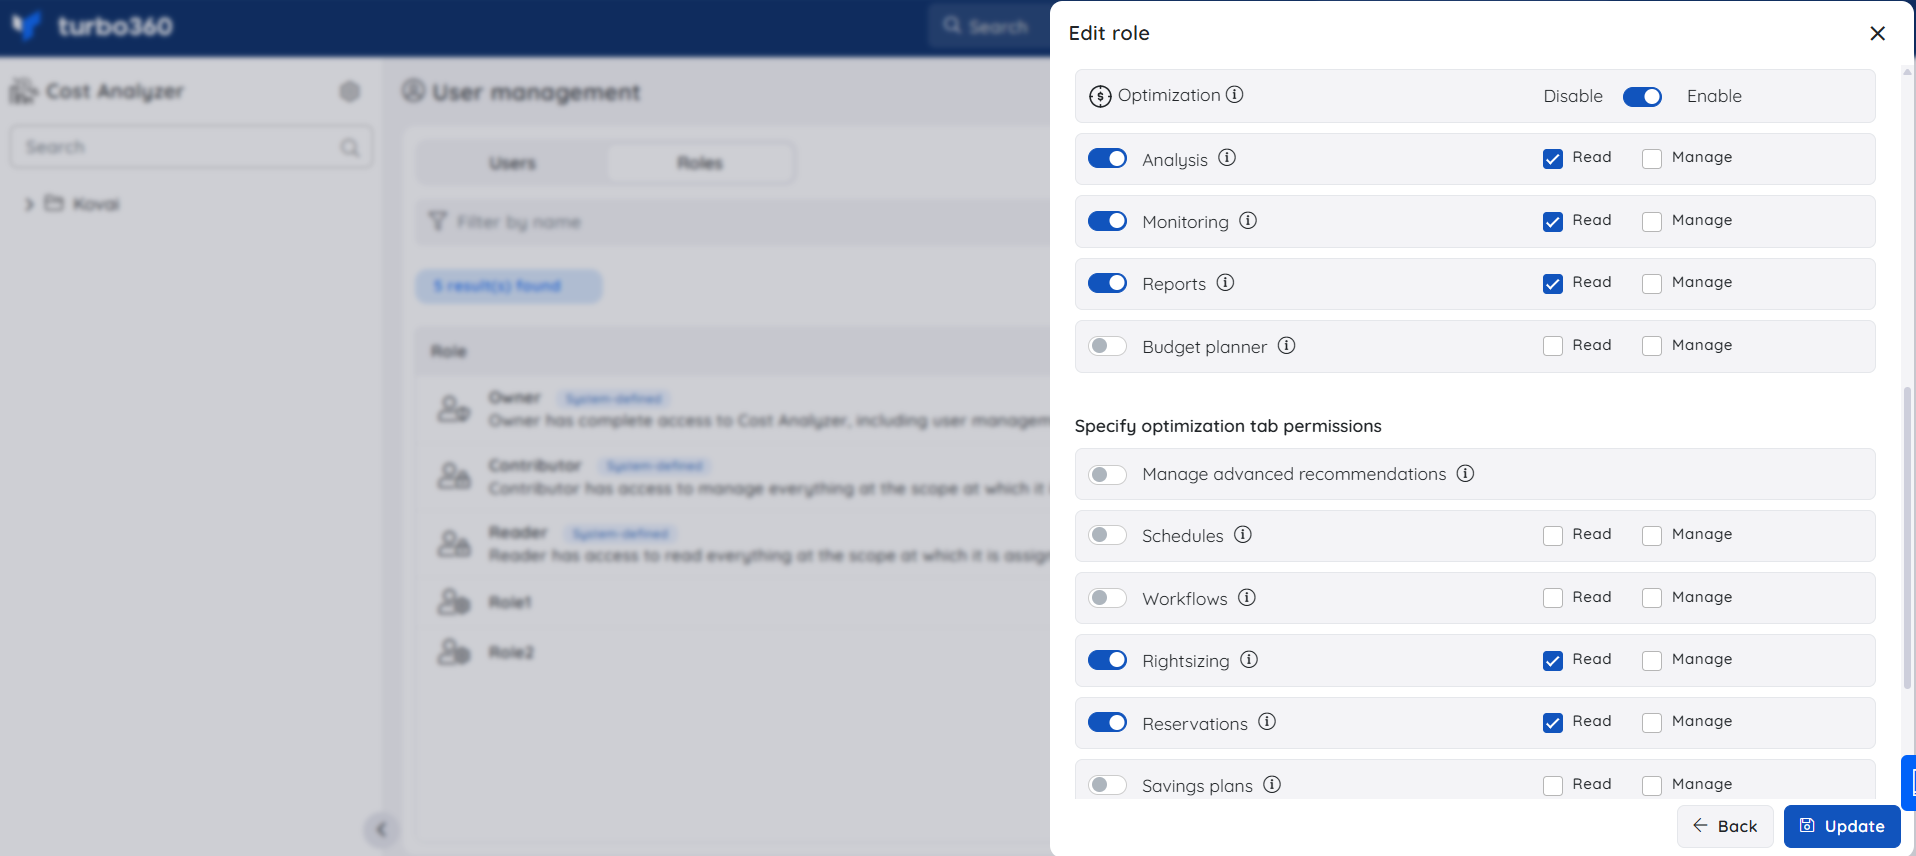Click the Edit role panel scrollbar
The width and height of the screenshot is (1916, 856).
coord(1907,538)
